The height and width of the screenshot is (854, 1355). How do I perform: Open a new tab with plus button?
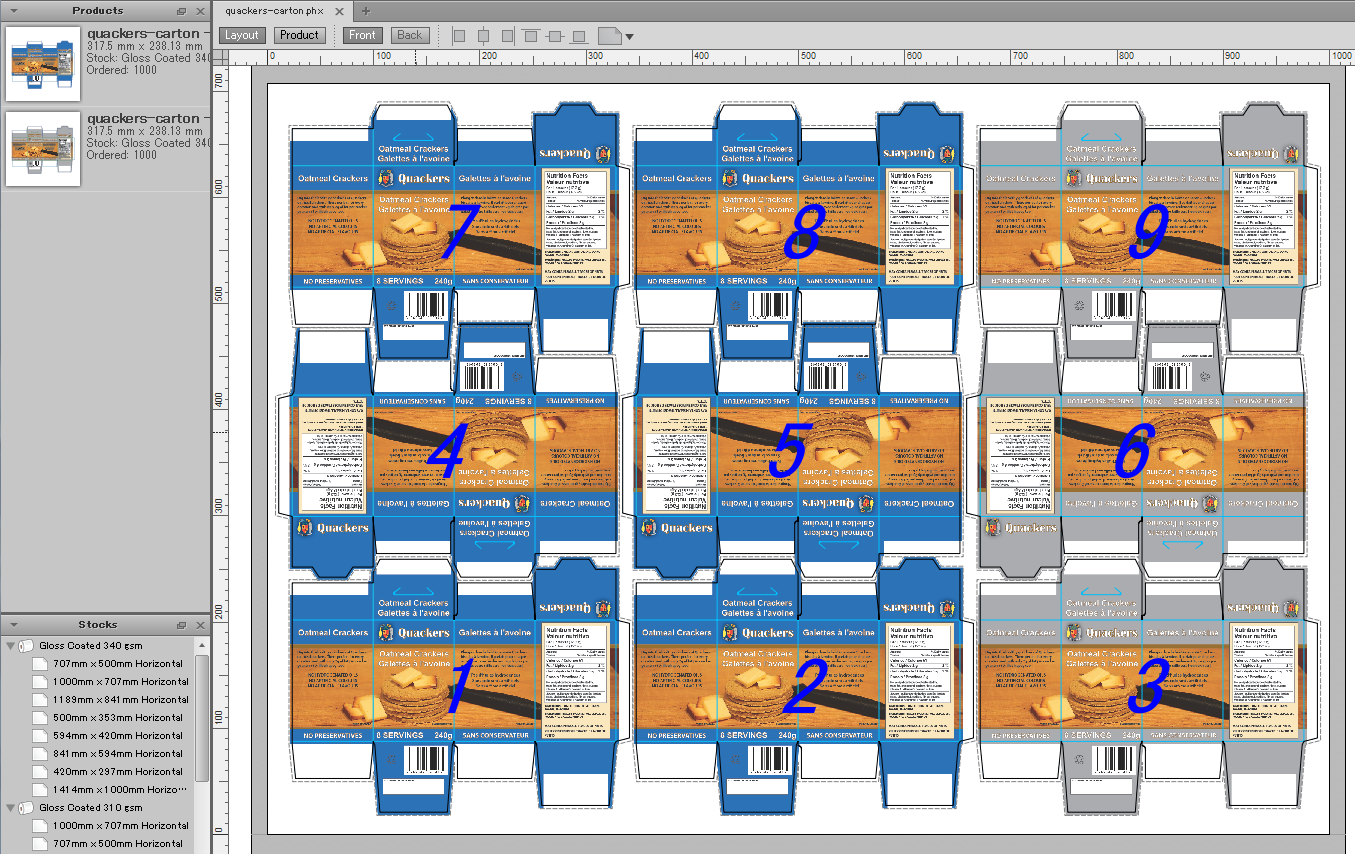point(365,11)
